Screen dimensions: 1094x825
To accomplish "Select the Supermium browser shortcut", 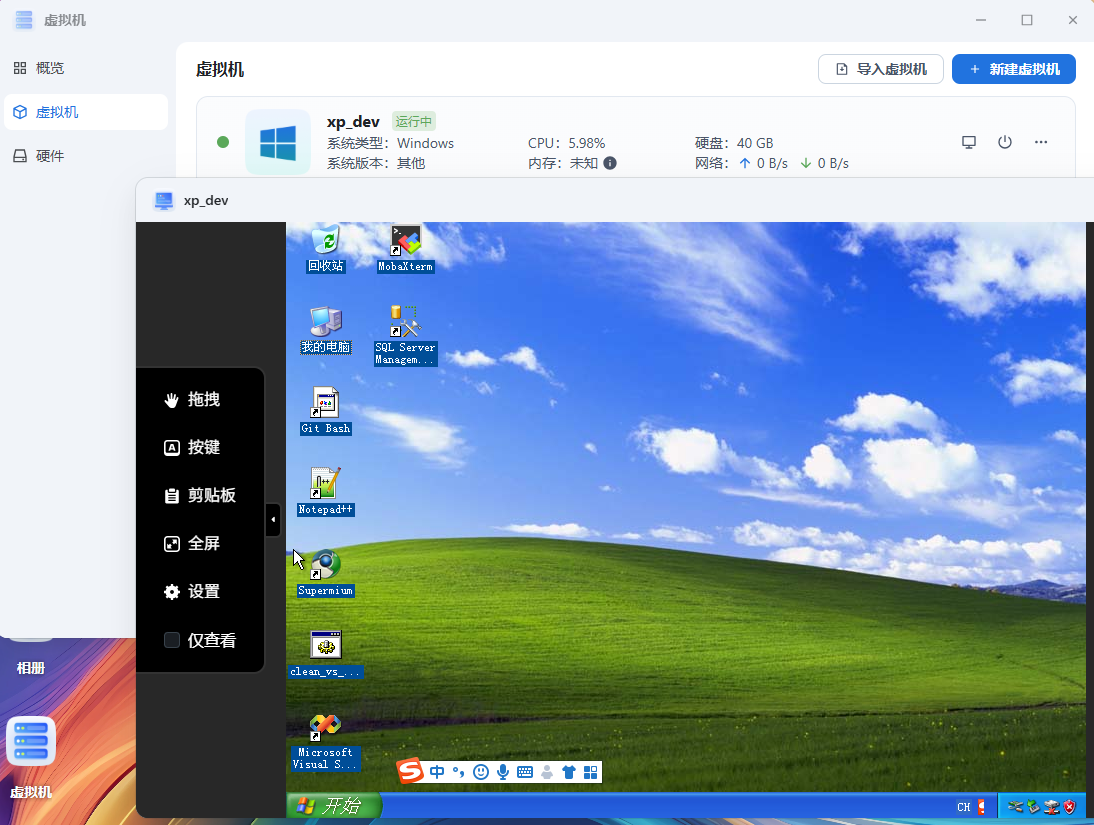I will [x=326, y=572].
